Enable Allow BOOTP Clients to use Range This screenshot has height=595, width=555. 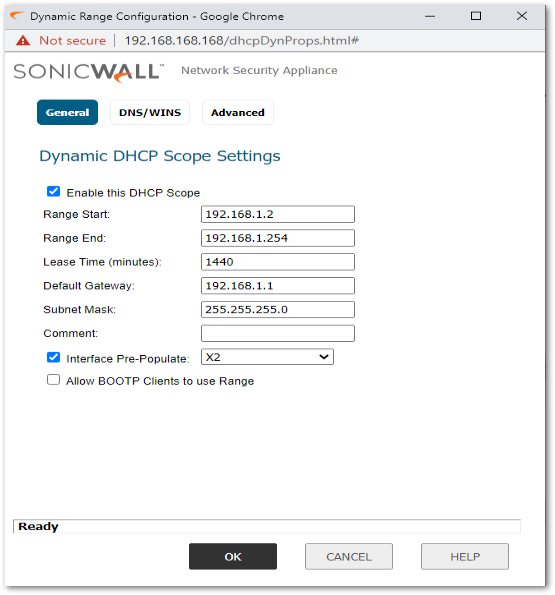coord(53,380)
